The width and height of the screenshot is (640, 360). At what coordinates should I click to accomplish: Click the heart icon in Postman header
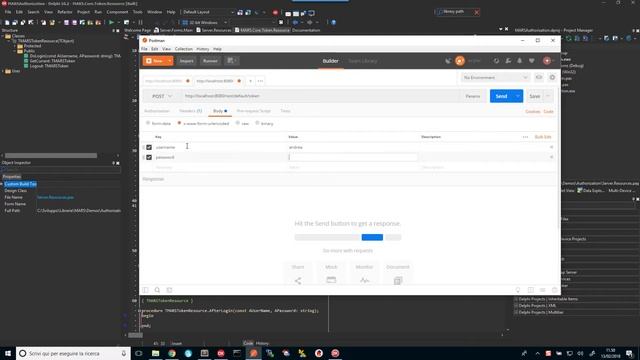click(531, 61)
